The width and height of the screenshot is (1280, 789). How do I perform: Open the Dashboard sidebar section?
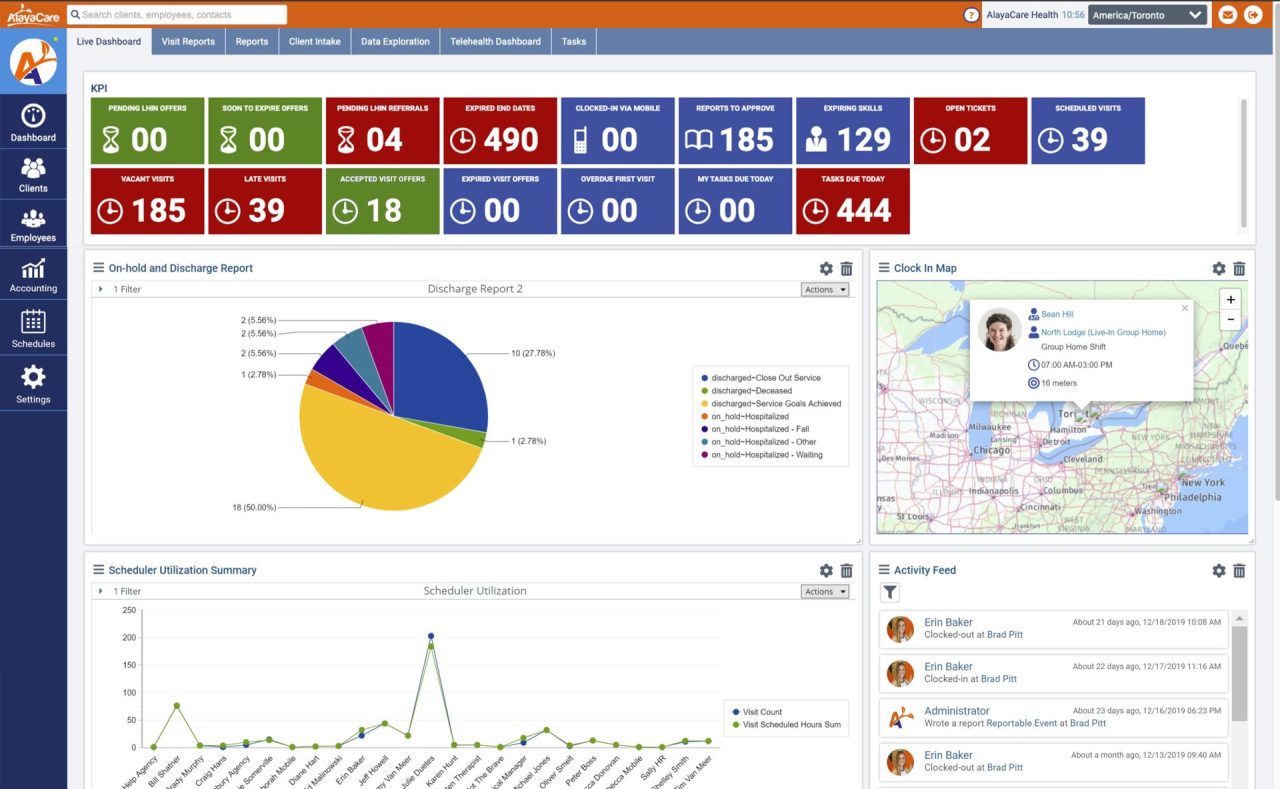point(33,123)
